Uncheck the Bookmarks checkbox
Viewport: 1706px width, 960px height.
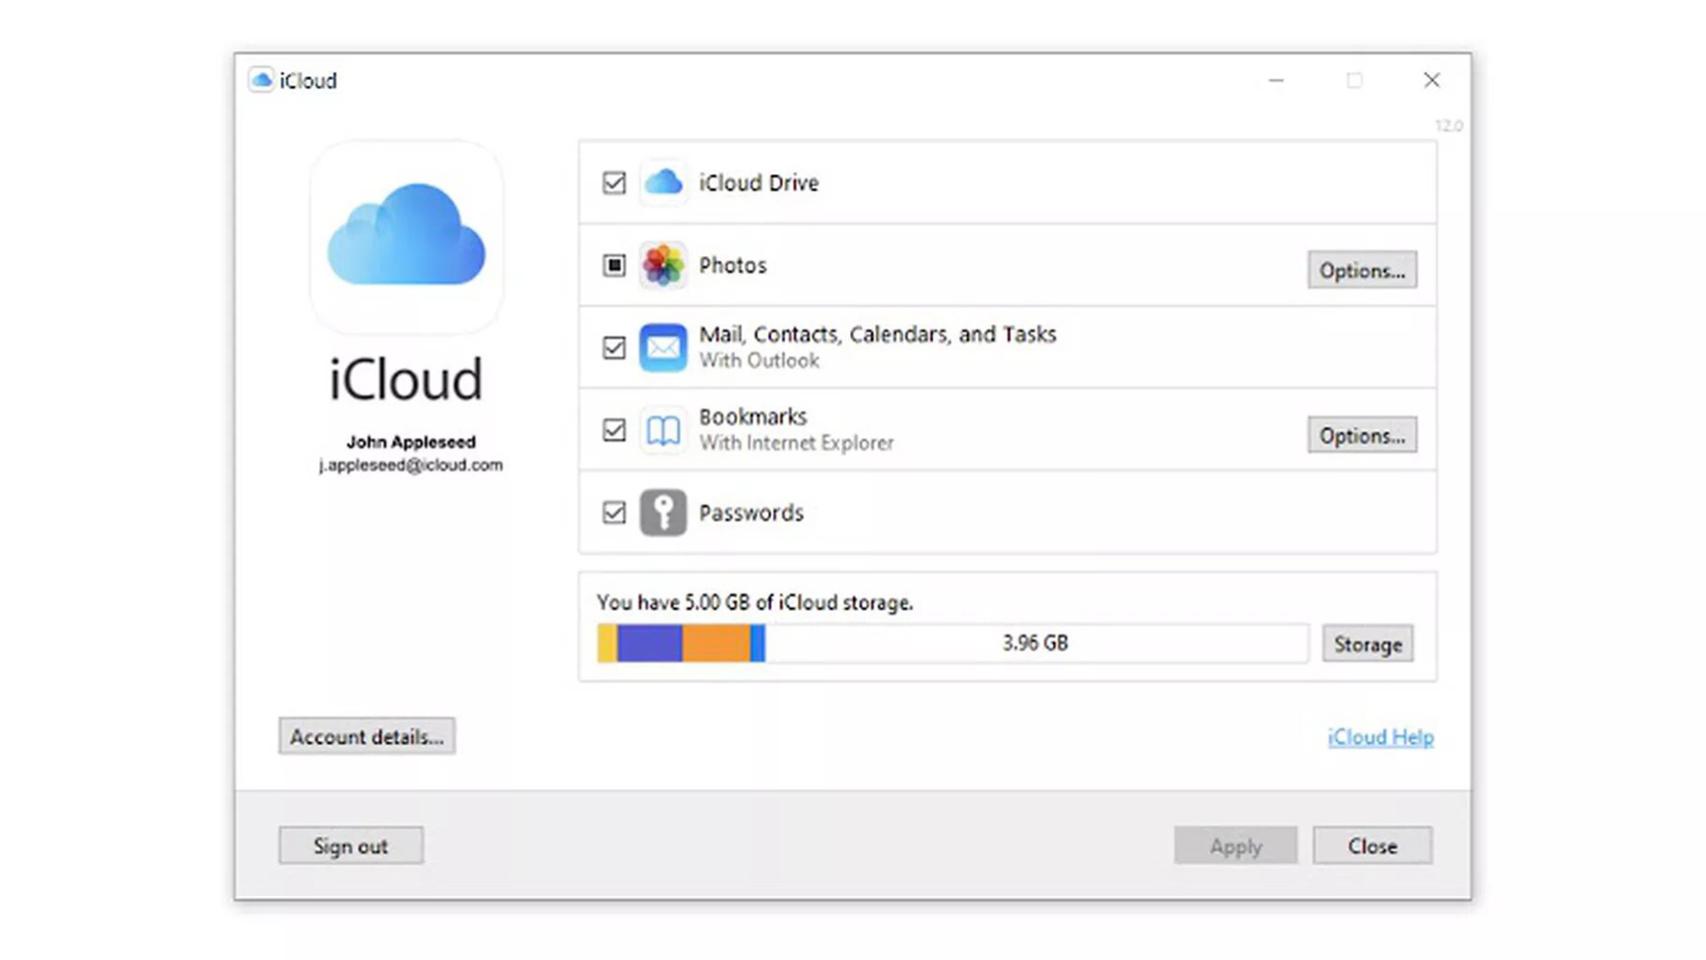click(614, 430)
